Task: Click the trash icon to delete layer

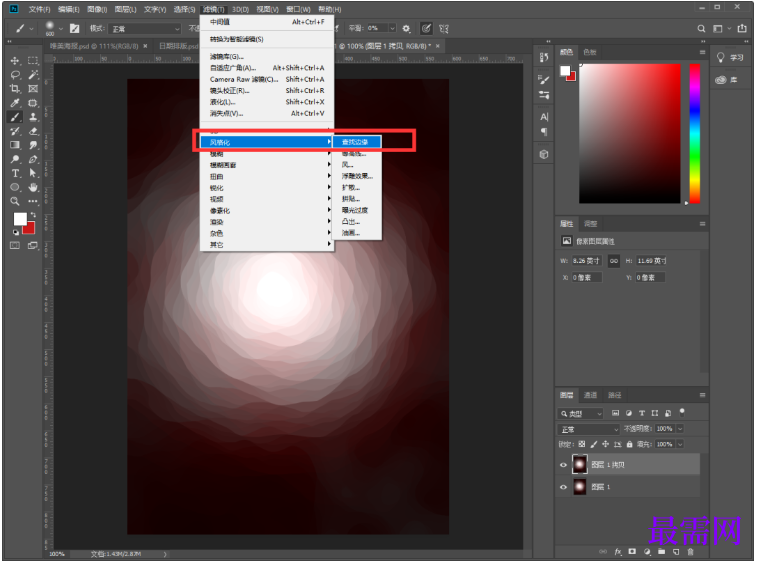Action: [x=689, y=551]
